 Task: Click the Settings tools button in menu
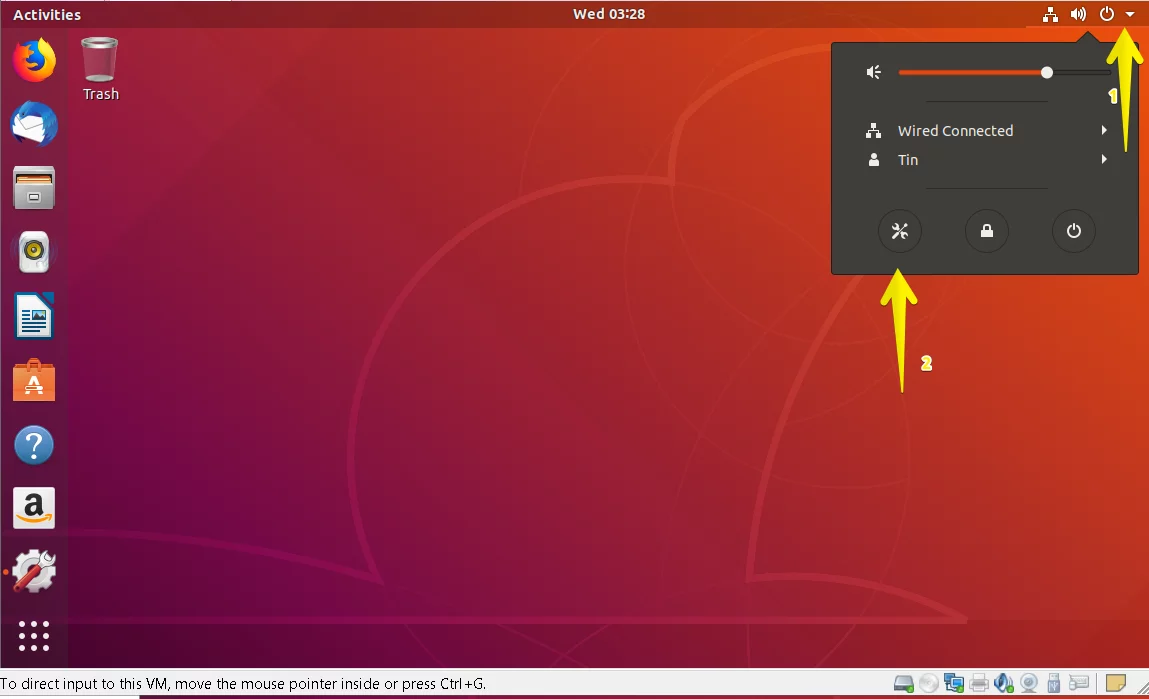[x=900, y=232]
